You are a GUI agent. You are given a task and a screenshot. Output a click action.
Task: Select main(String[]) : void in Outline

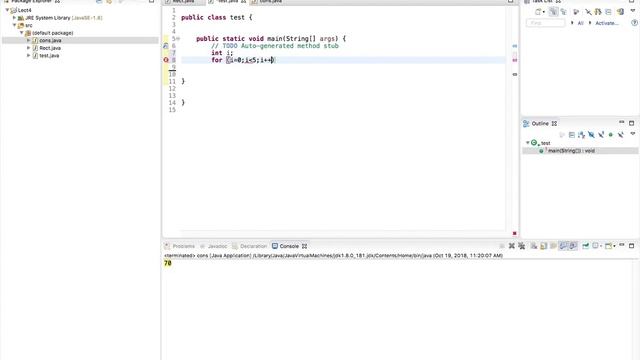pyautogui.click(x=571, y=151)
